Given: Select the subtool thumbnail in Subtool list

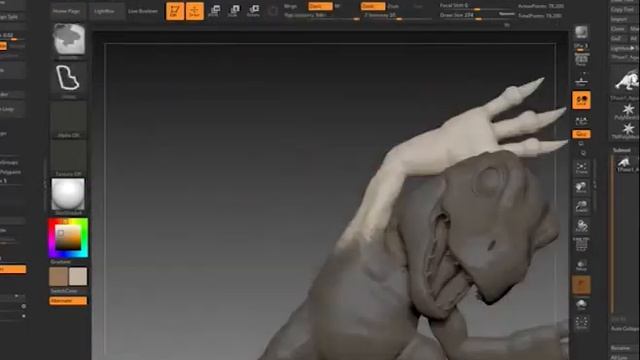Looking at the screenshot, I should [x=624, y=163].
